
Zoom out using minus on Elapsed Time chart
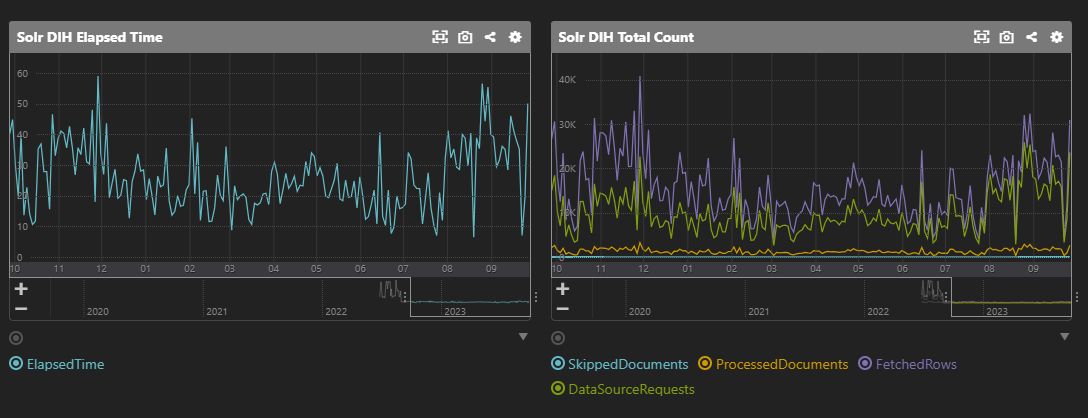21,308
